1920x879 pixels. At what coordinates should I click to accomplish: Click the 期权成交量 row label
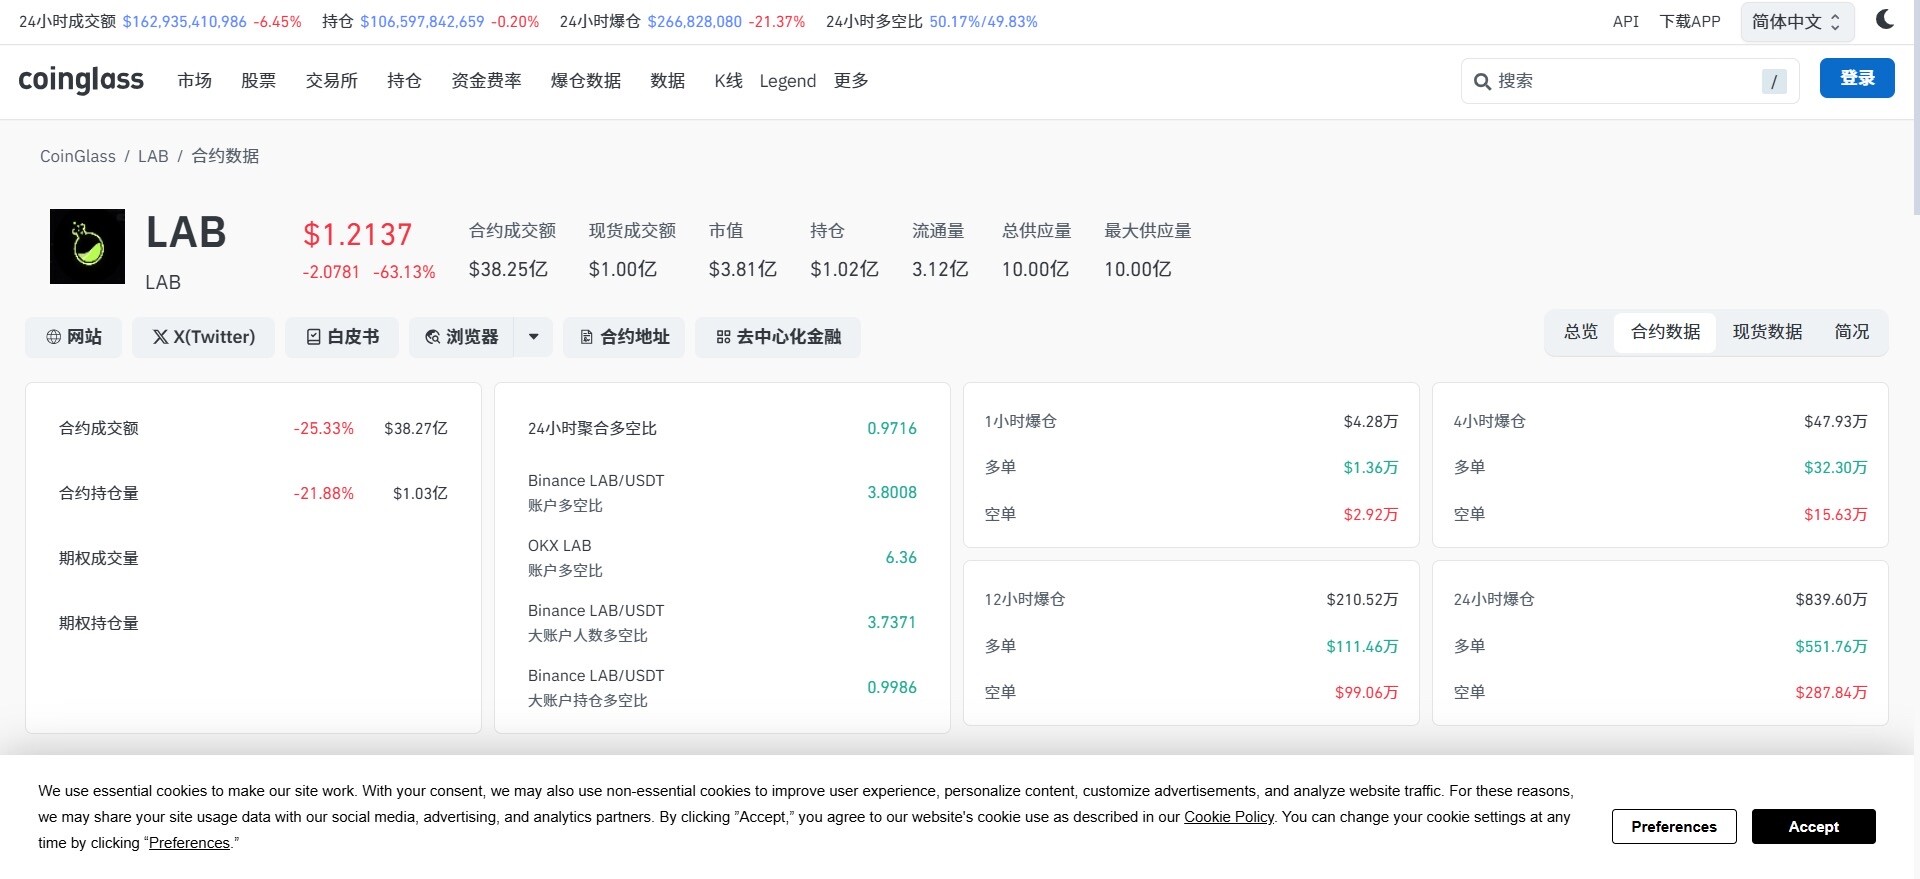99,558
